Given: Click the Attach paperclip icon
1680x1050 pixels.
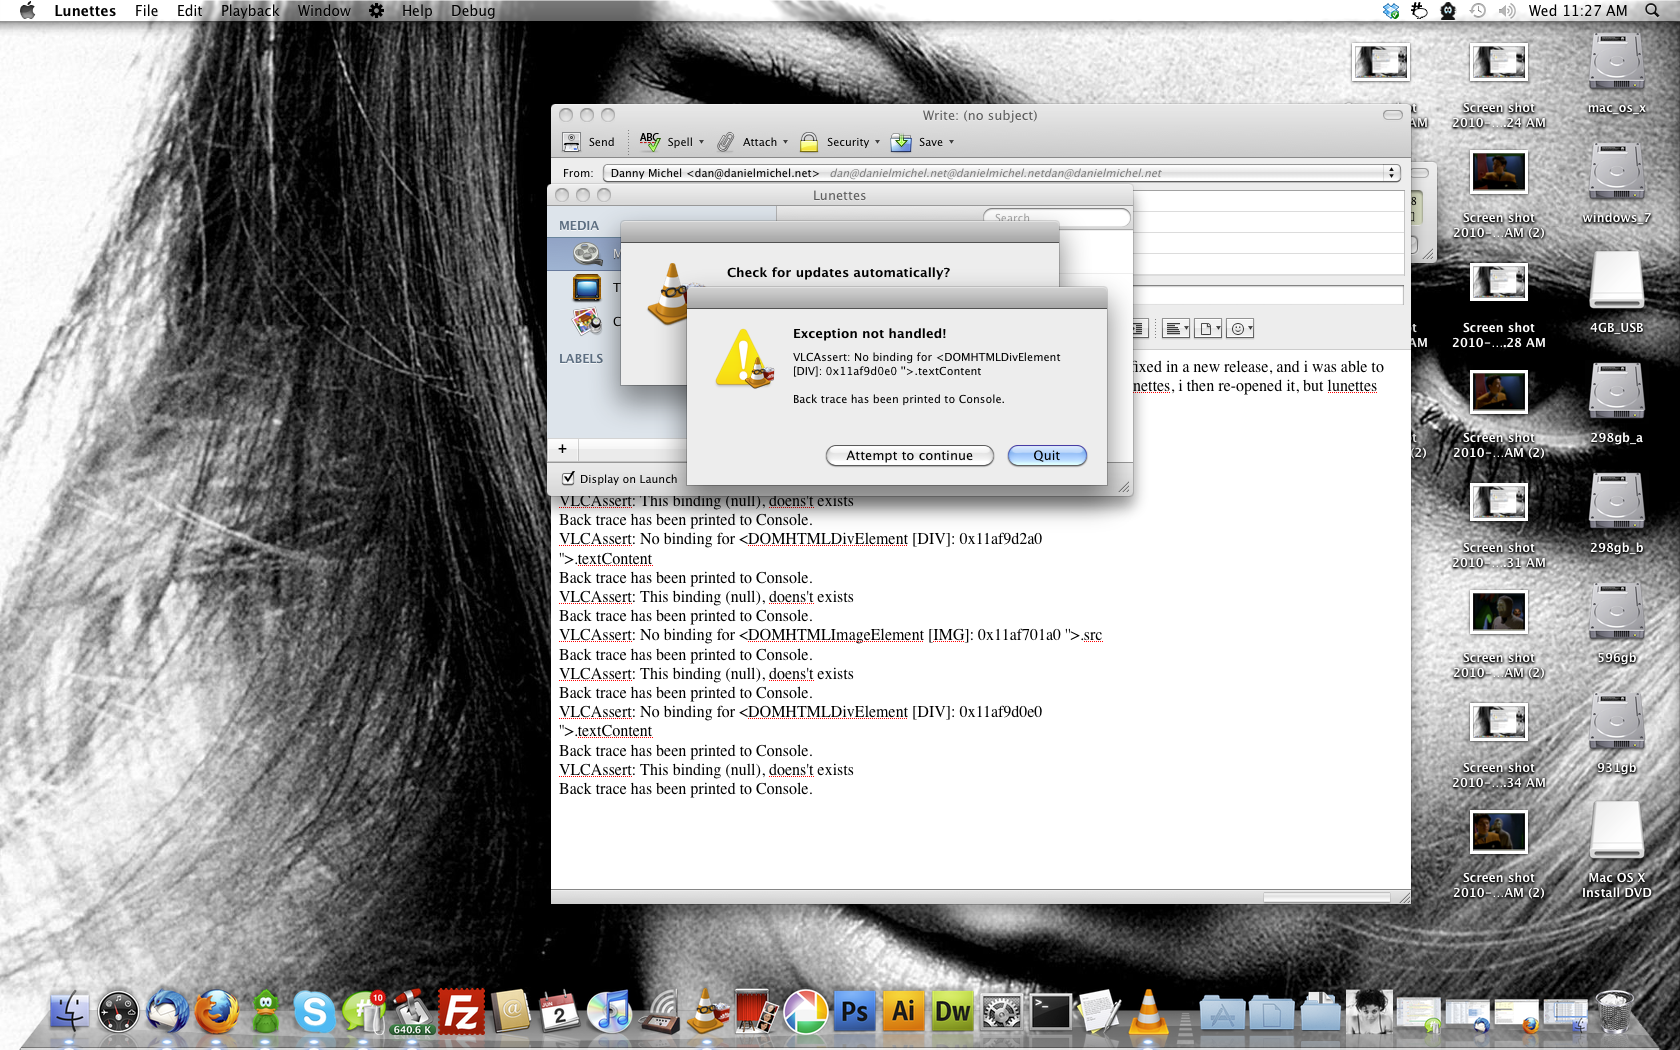Looking at the screenshot, I should (x=726, y=142).
